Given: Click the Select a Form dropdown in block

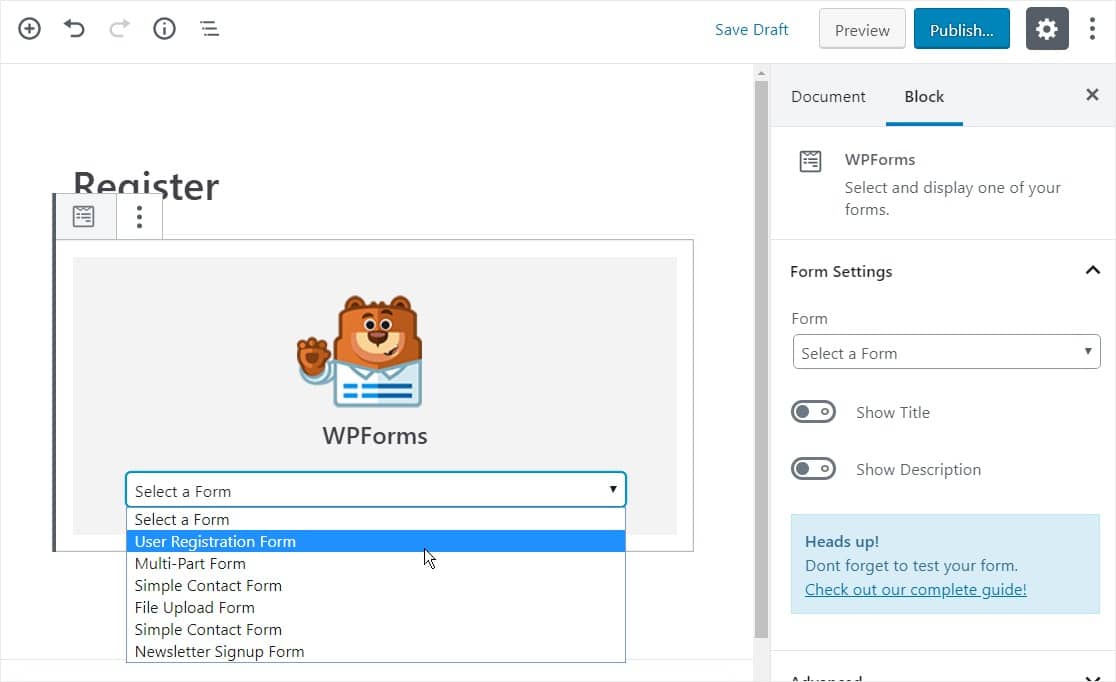Looking at the screenshot, I should pyautogui.click(x=376, y=490).
